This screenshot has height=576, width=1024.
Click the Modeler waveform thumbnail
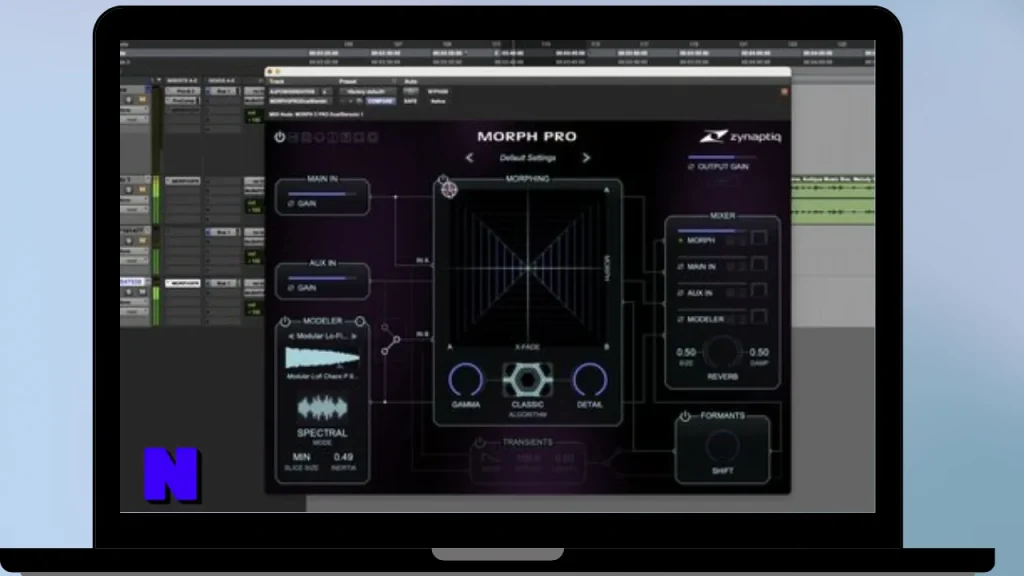[x=322, y=359]
